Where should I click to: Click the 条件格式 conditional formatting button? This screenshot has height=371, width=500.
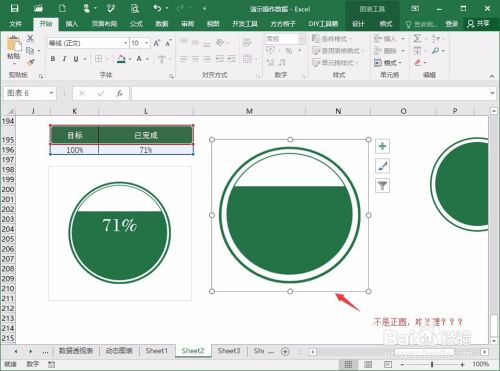[332, 39]
